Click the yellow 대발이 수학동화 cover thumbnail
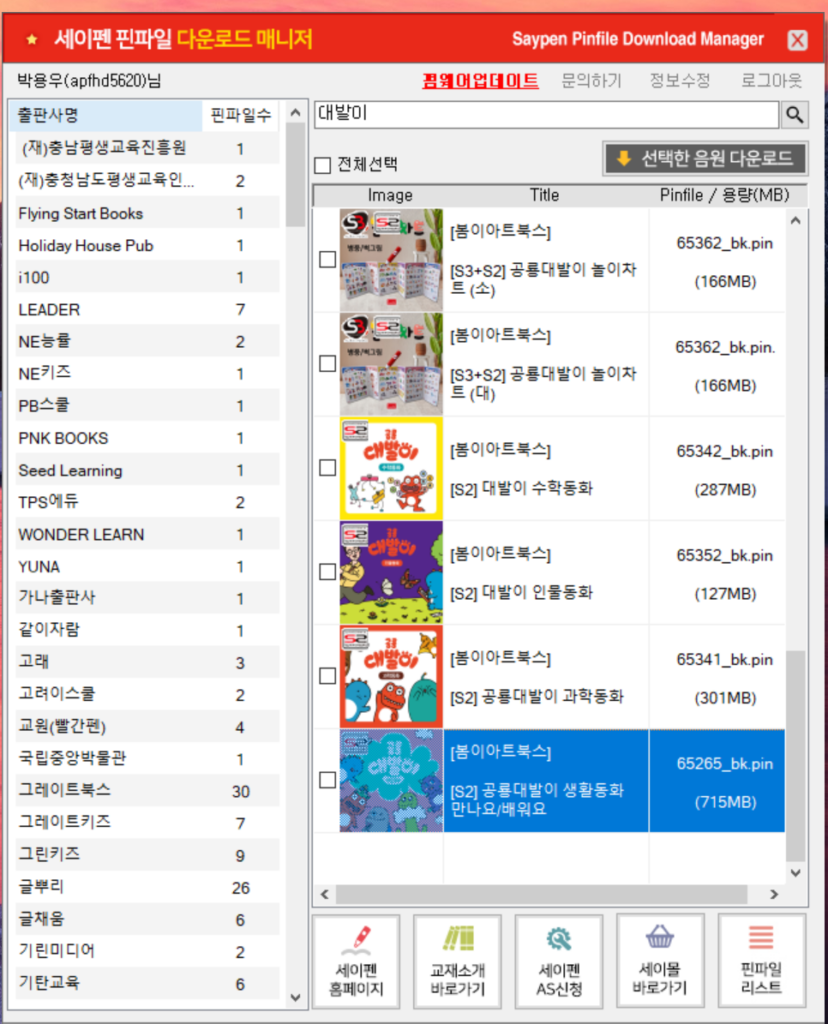This screenshot has height=1024, width=828. point(390,467)
